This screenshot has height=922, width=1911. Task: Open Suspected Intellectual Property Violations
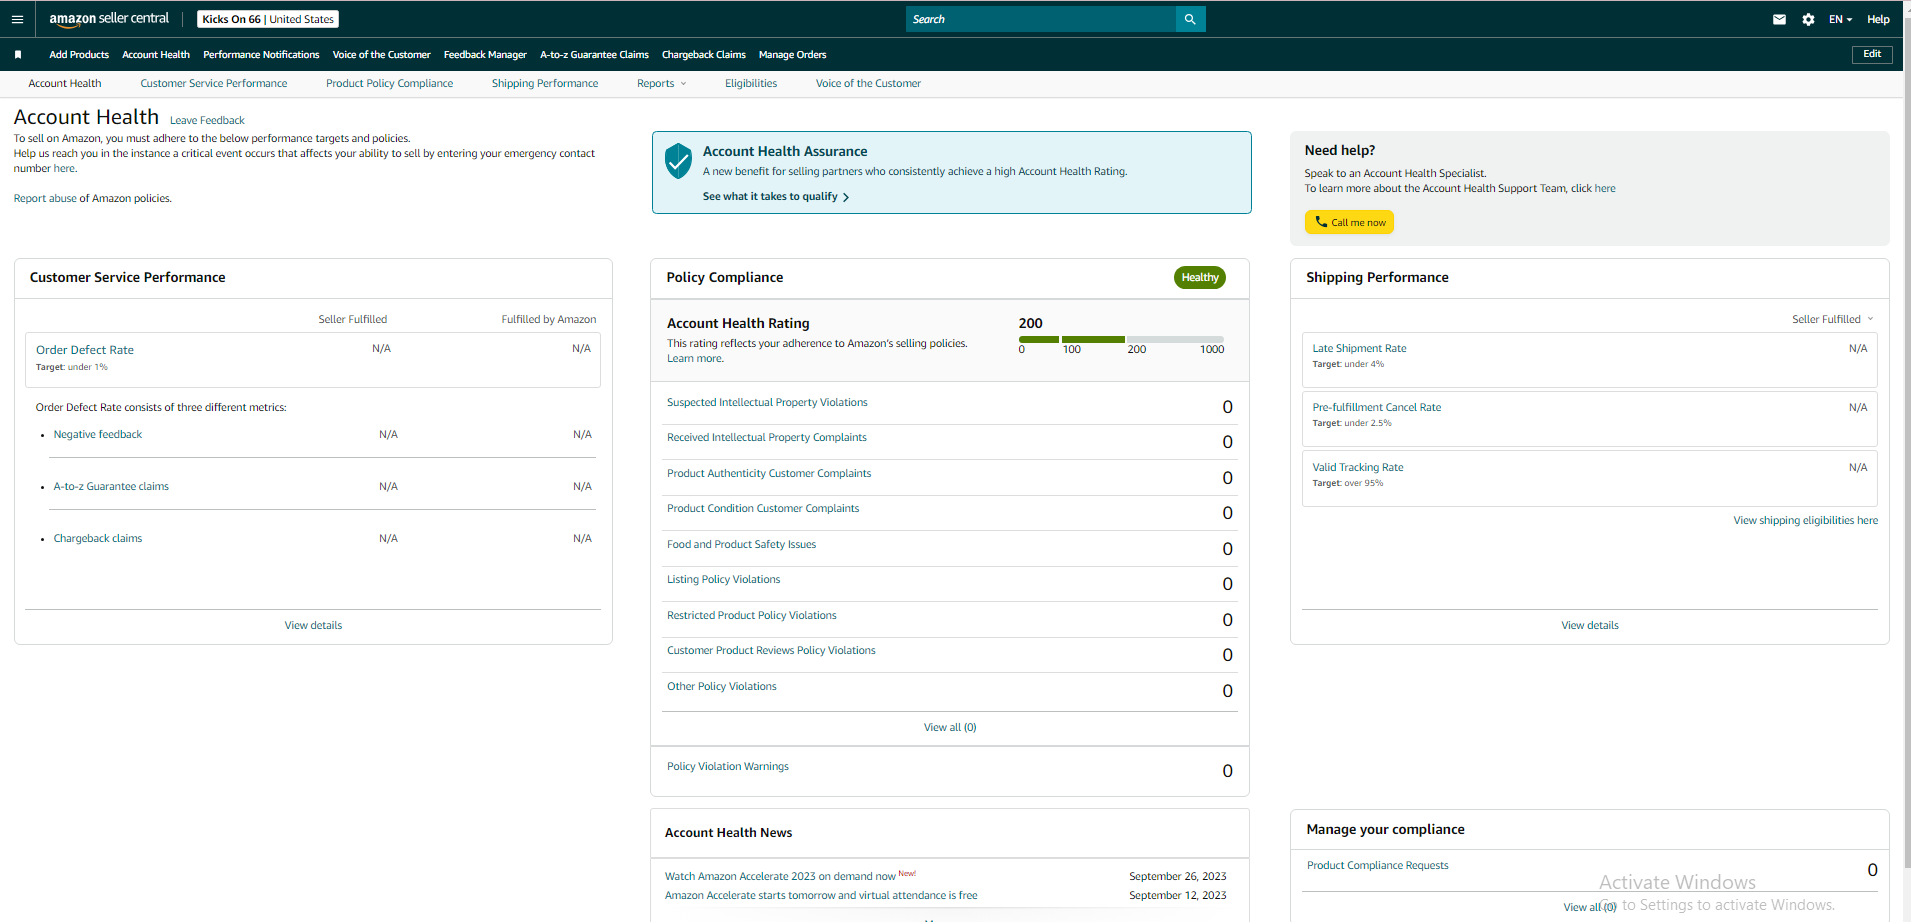[x=767, y=403]
